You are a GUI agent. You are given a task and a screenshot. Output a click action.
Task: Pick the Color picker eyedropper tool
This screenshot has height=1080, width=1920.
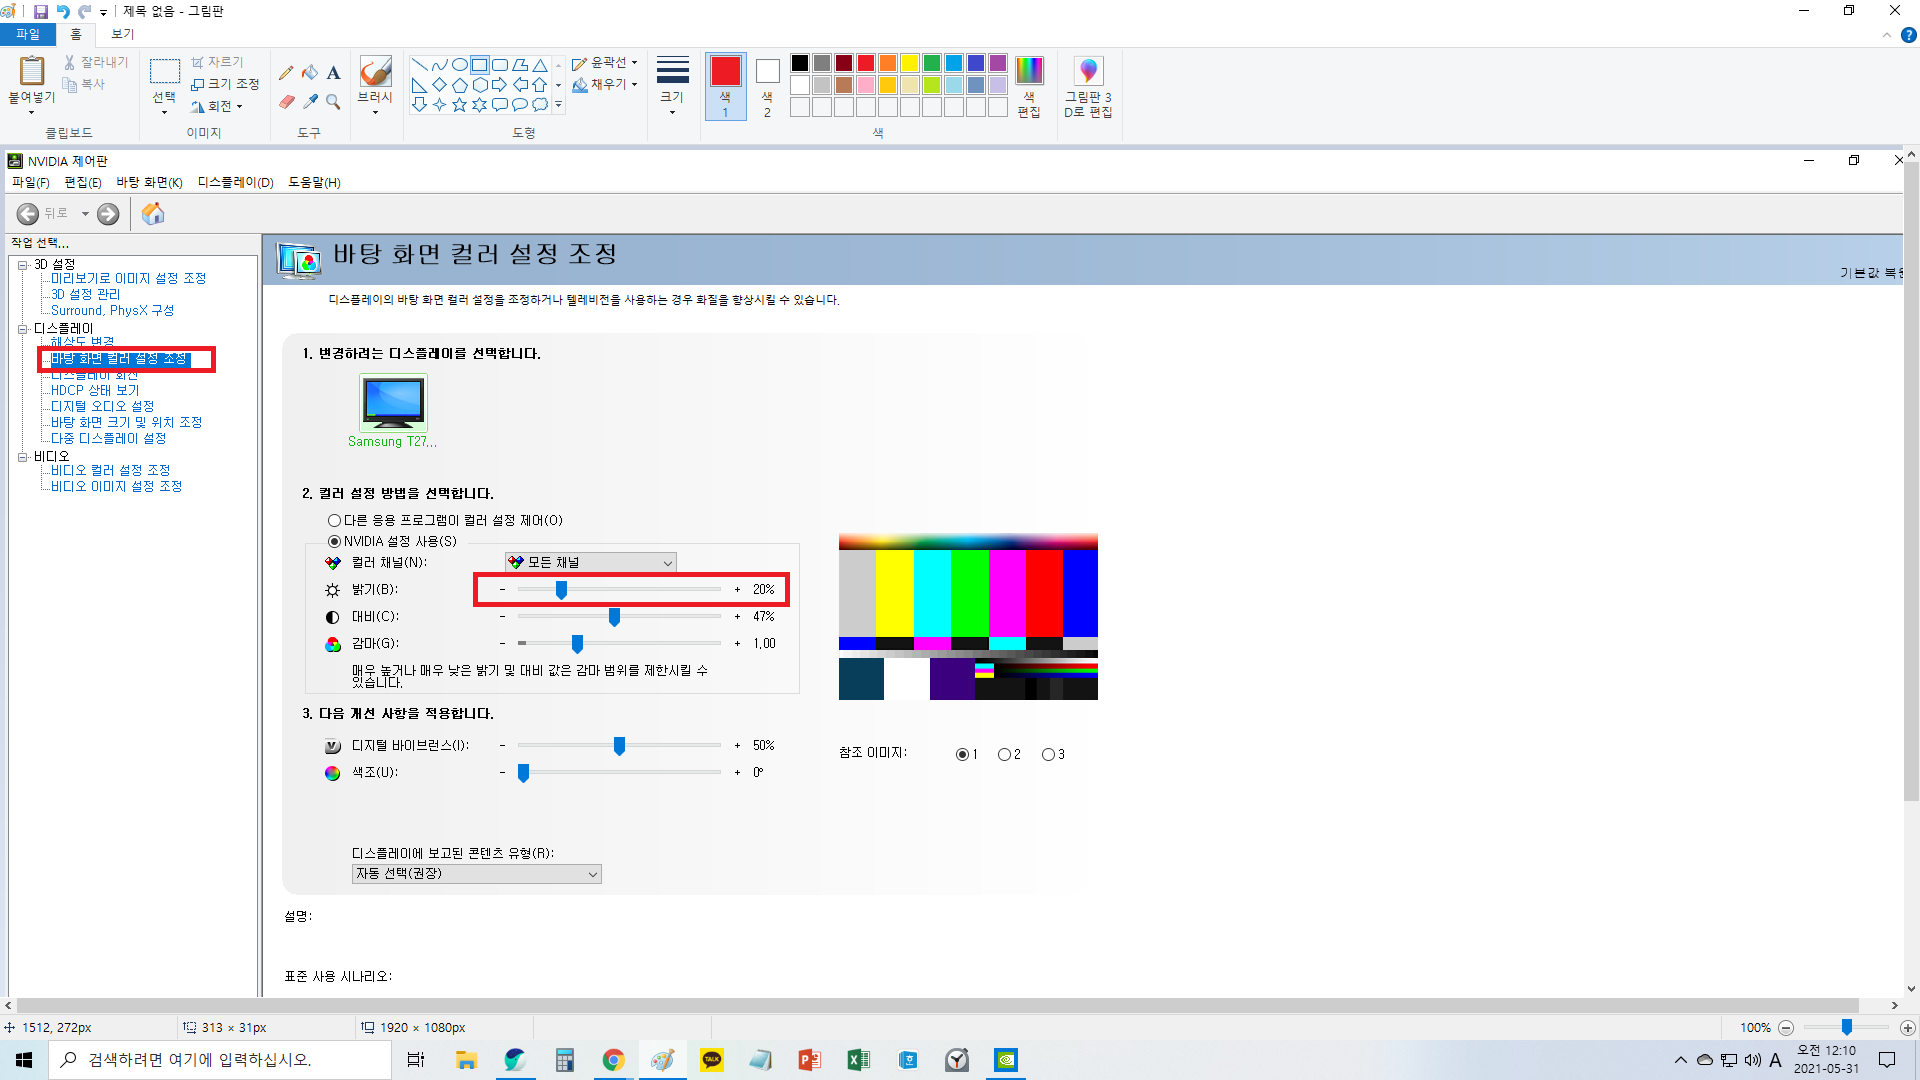(x=310, y=102)
